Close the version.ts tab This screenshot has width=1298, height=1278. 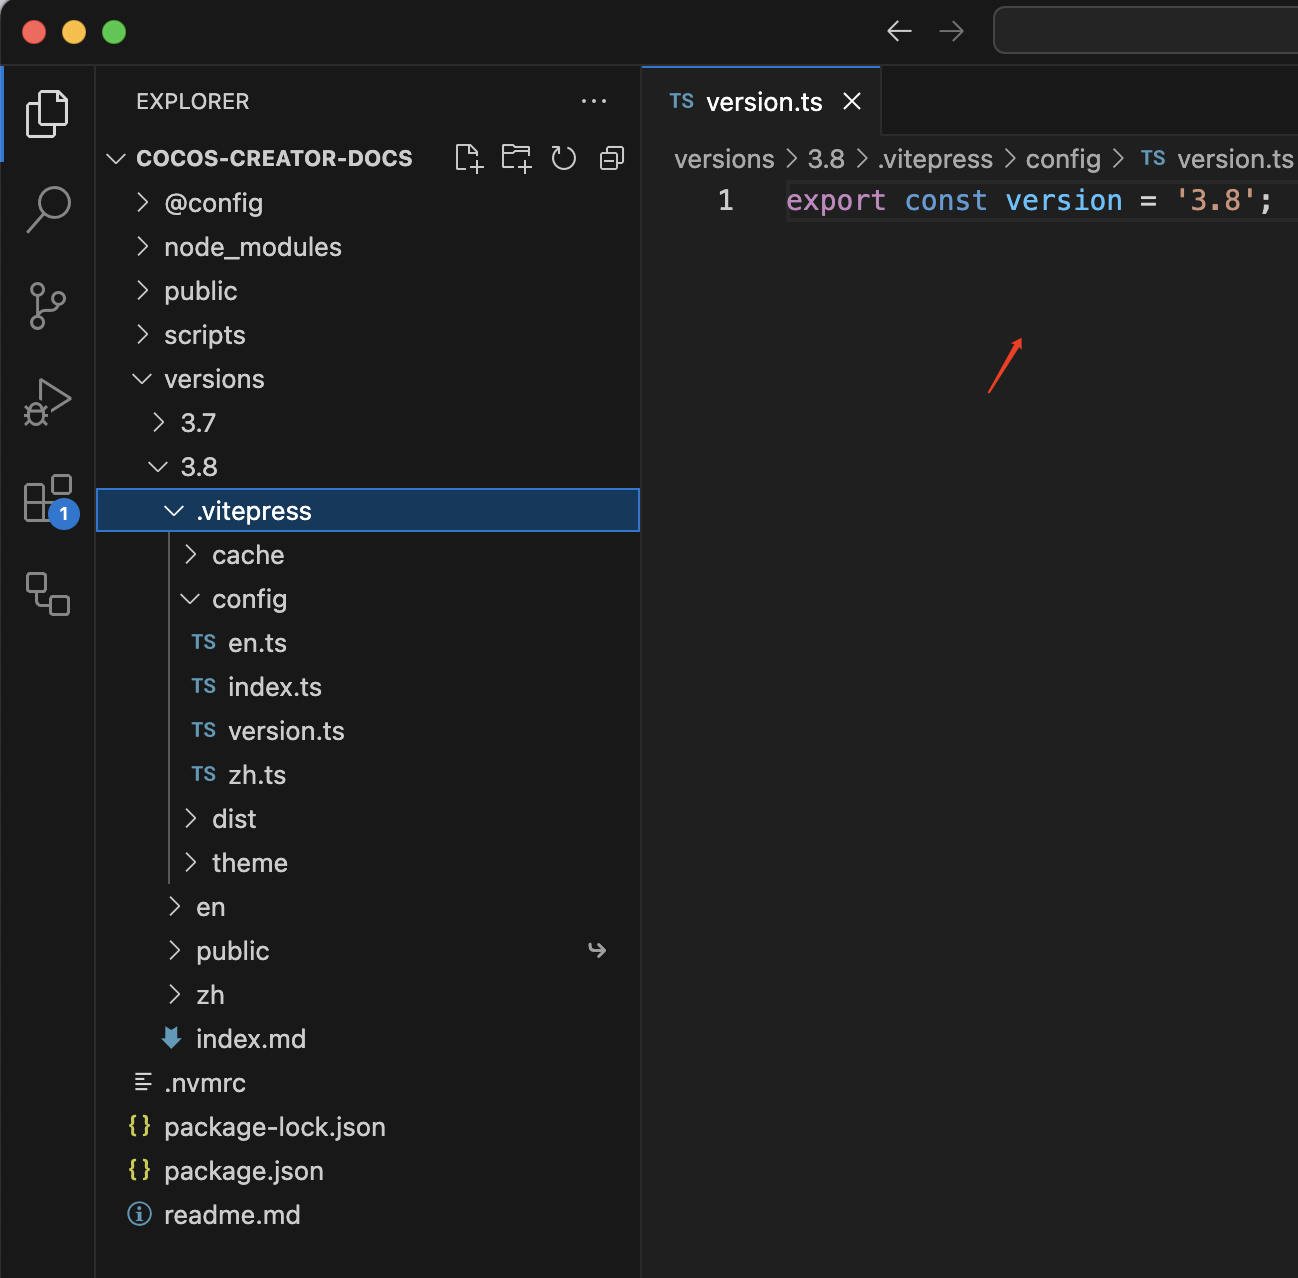coord(852,101)
